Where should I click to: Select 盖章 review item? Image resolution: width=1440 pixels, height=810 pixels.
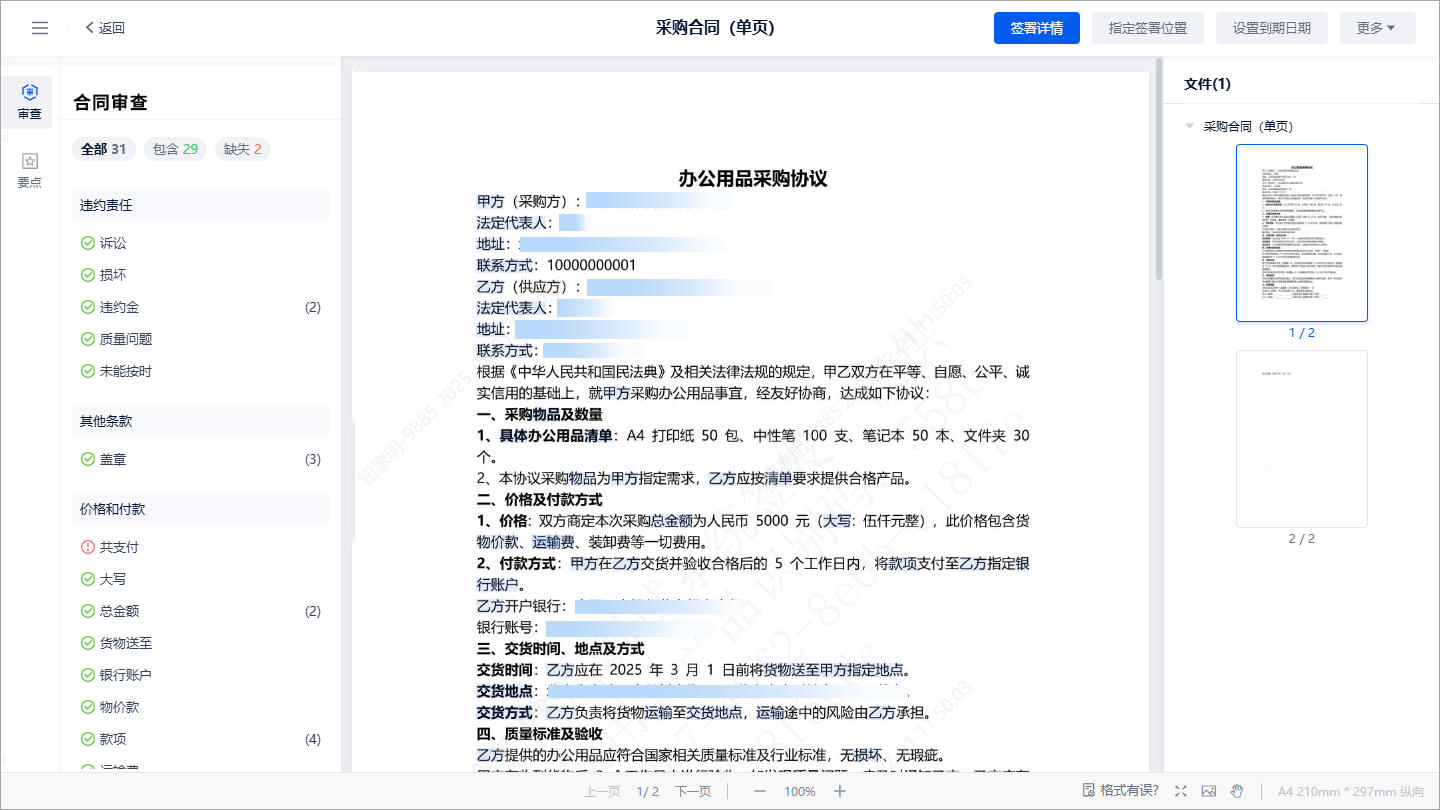(x=200, y=459)
